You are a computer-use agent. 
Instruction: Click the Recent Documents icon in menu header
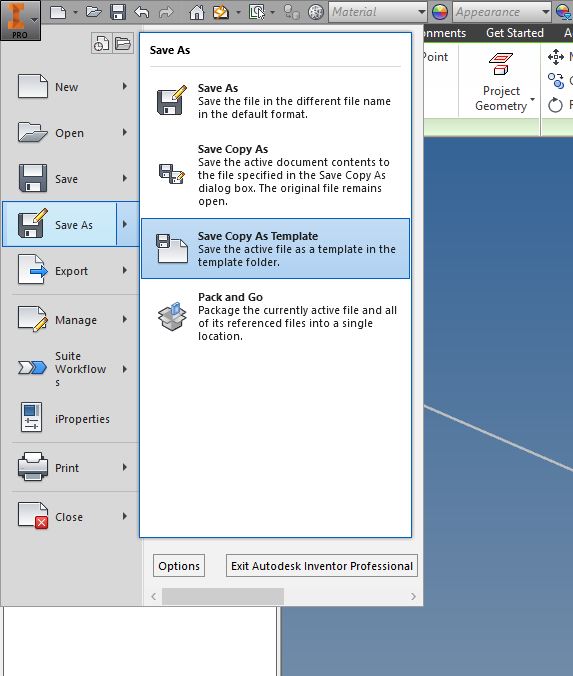point(101,44)
